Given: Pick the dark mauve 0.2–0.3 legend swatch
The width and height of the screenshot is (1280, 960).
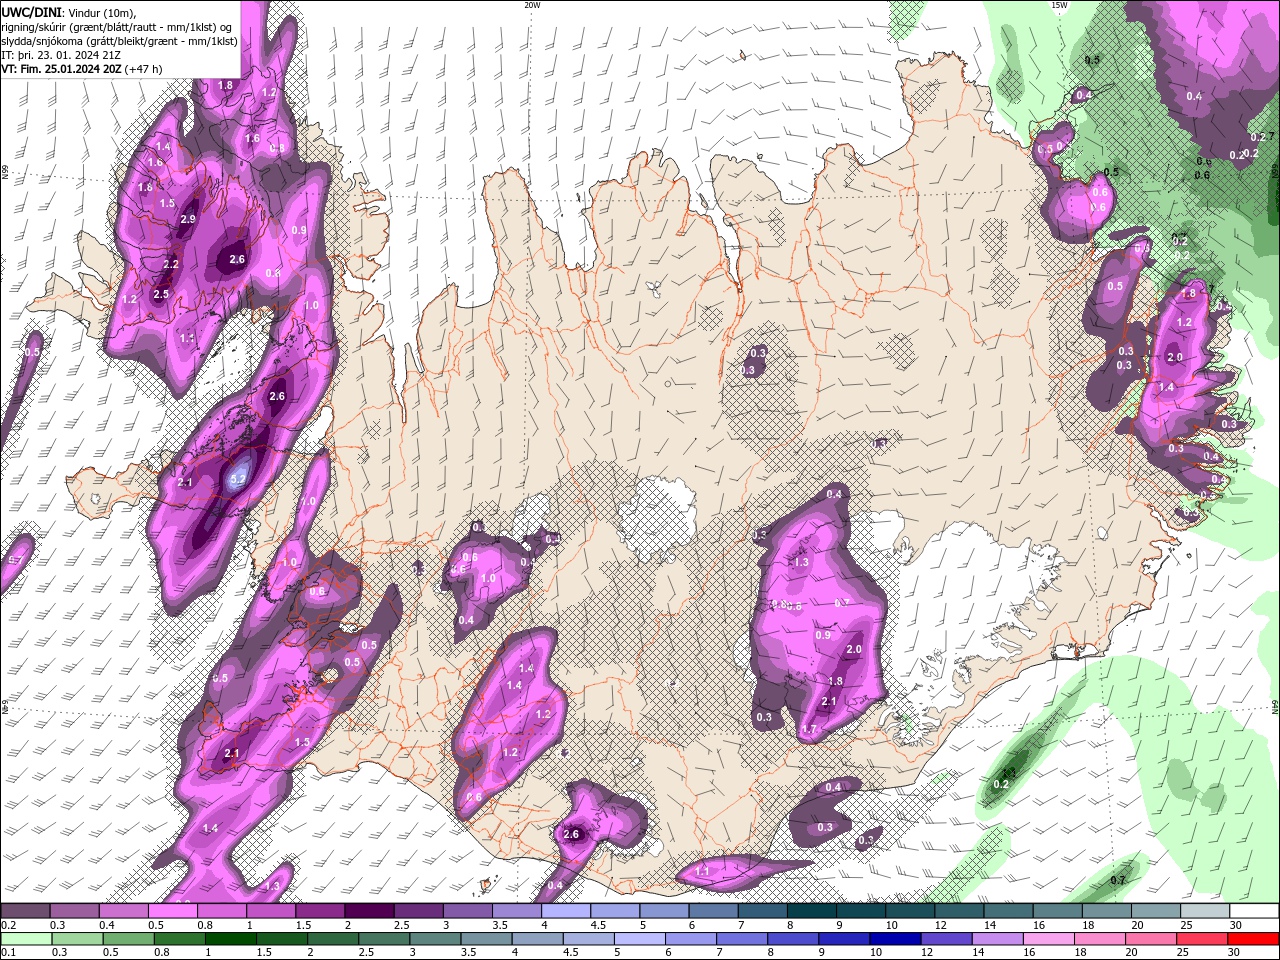Looking at the screenshot, I should (x=25, y=911).
